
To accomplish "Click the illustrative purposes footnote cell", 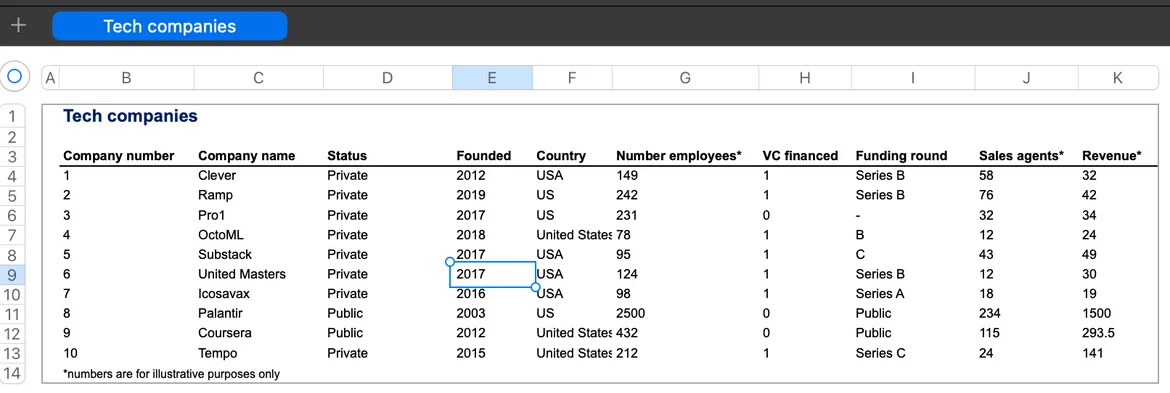I will point(172,374).
